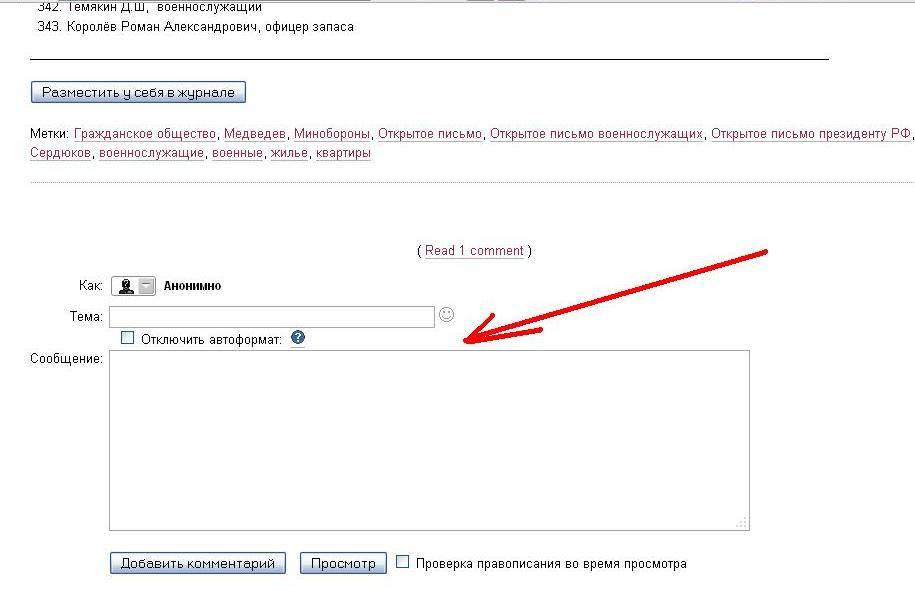Open the Гражданское общество tag link
Image resolution: width=915 pixels, height=595 pixels.
click(145, 134)
